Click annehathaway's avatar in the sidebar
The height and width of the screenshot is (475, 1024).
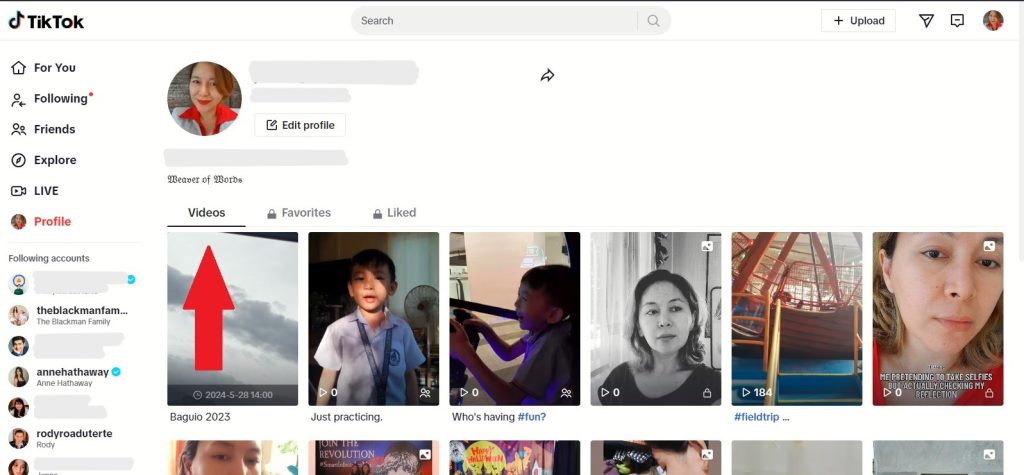click(x=18, y=376)
